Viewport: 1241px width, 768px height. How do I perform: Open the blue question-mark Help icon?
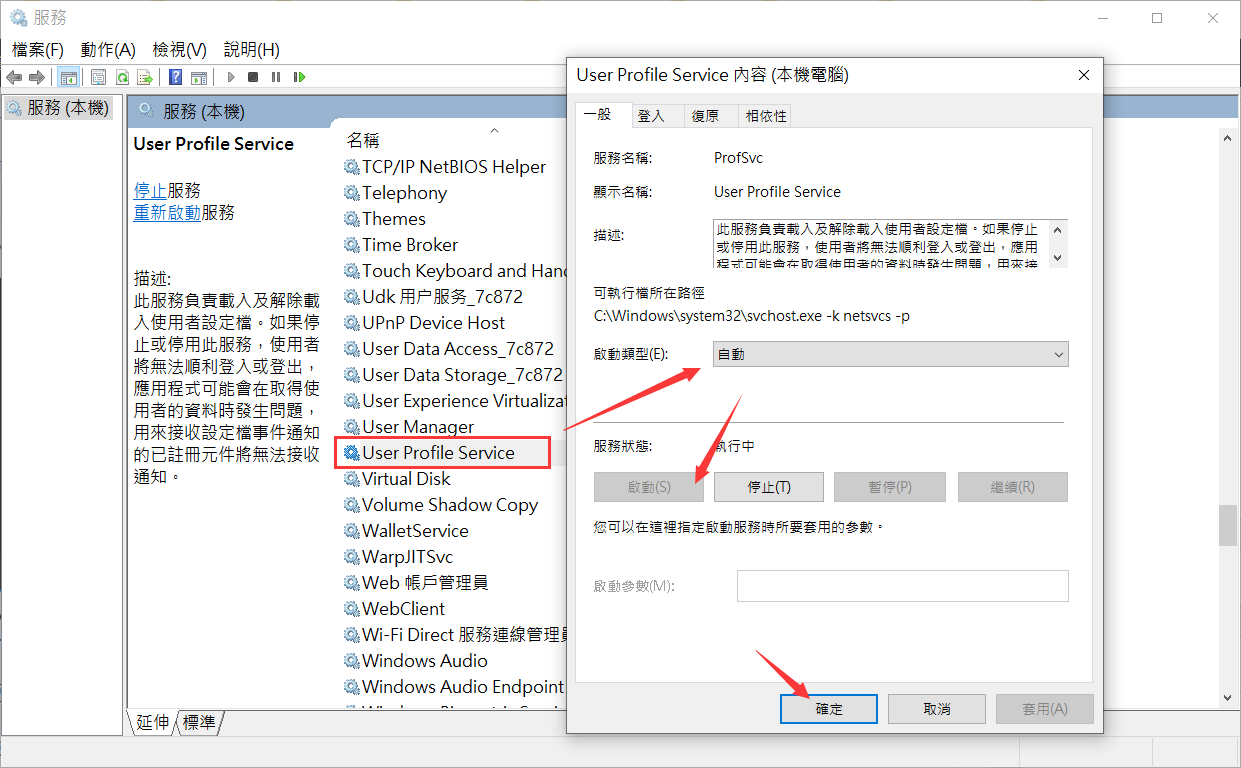click(x=176, y=77)
